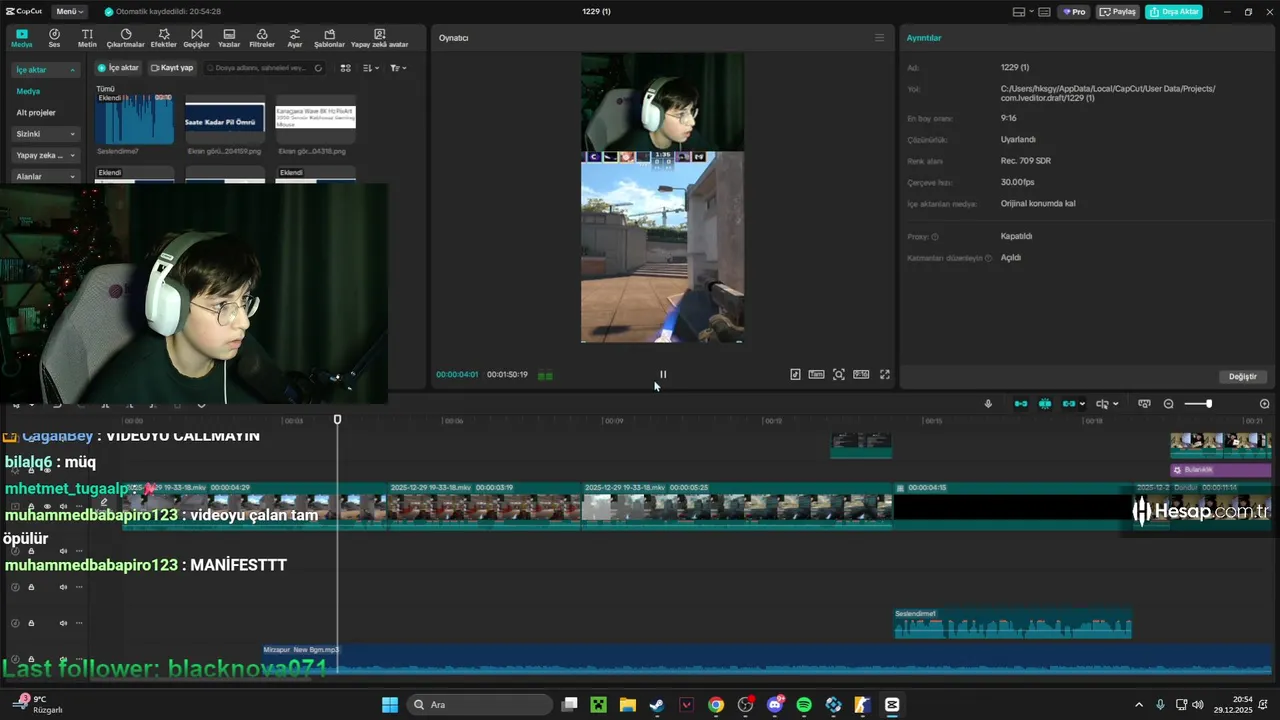Open Yapay zekâ avatar panel

pos(379,38)
